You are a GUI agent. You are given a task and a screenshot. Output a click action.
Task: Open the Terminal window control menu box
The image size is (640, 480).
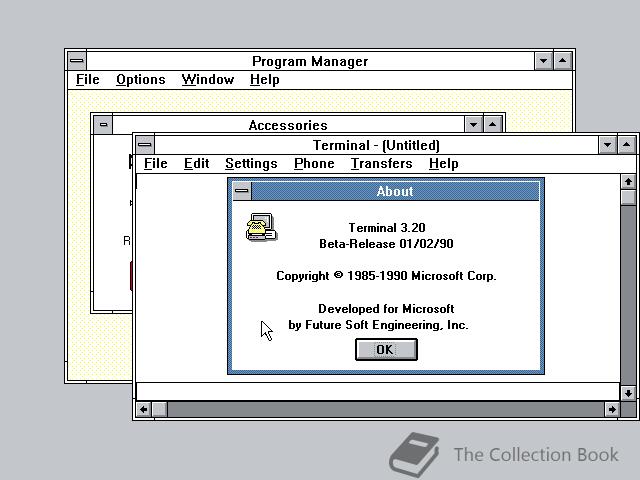point(144,144)
